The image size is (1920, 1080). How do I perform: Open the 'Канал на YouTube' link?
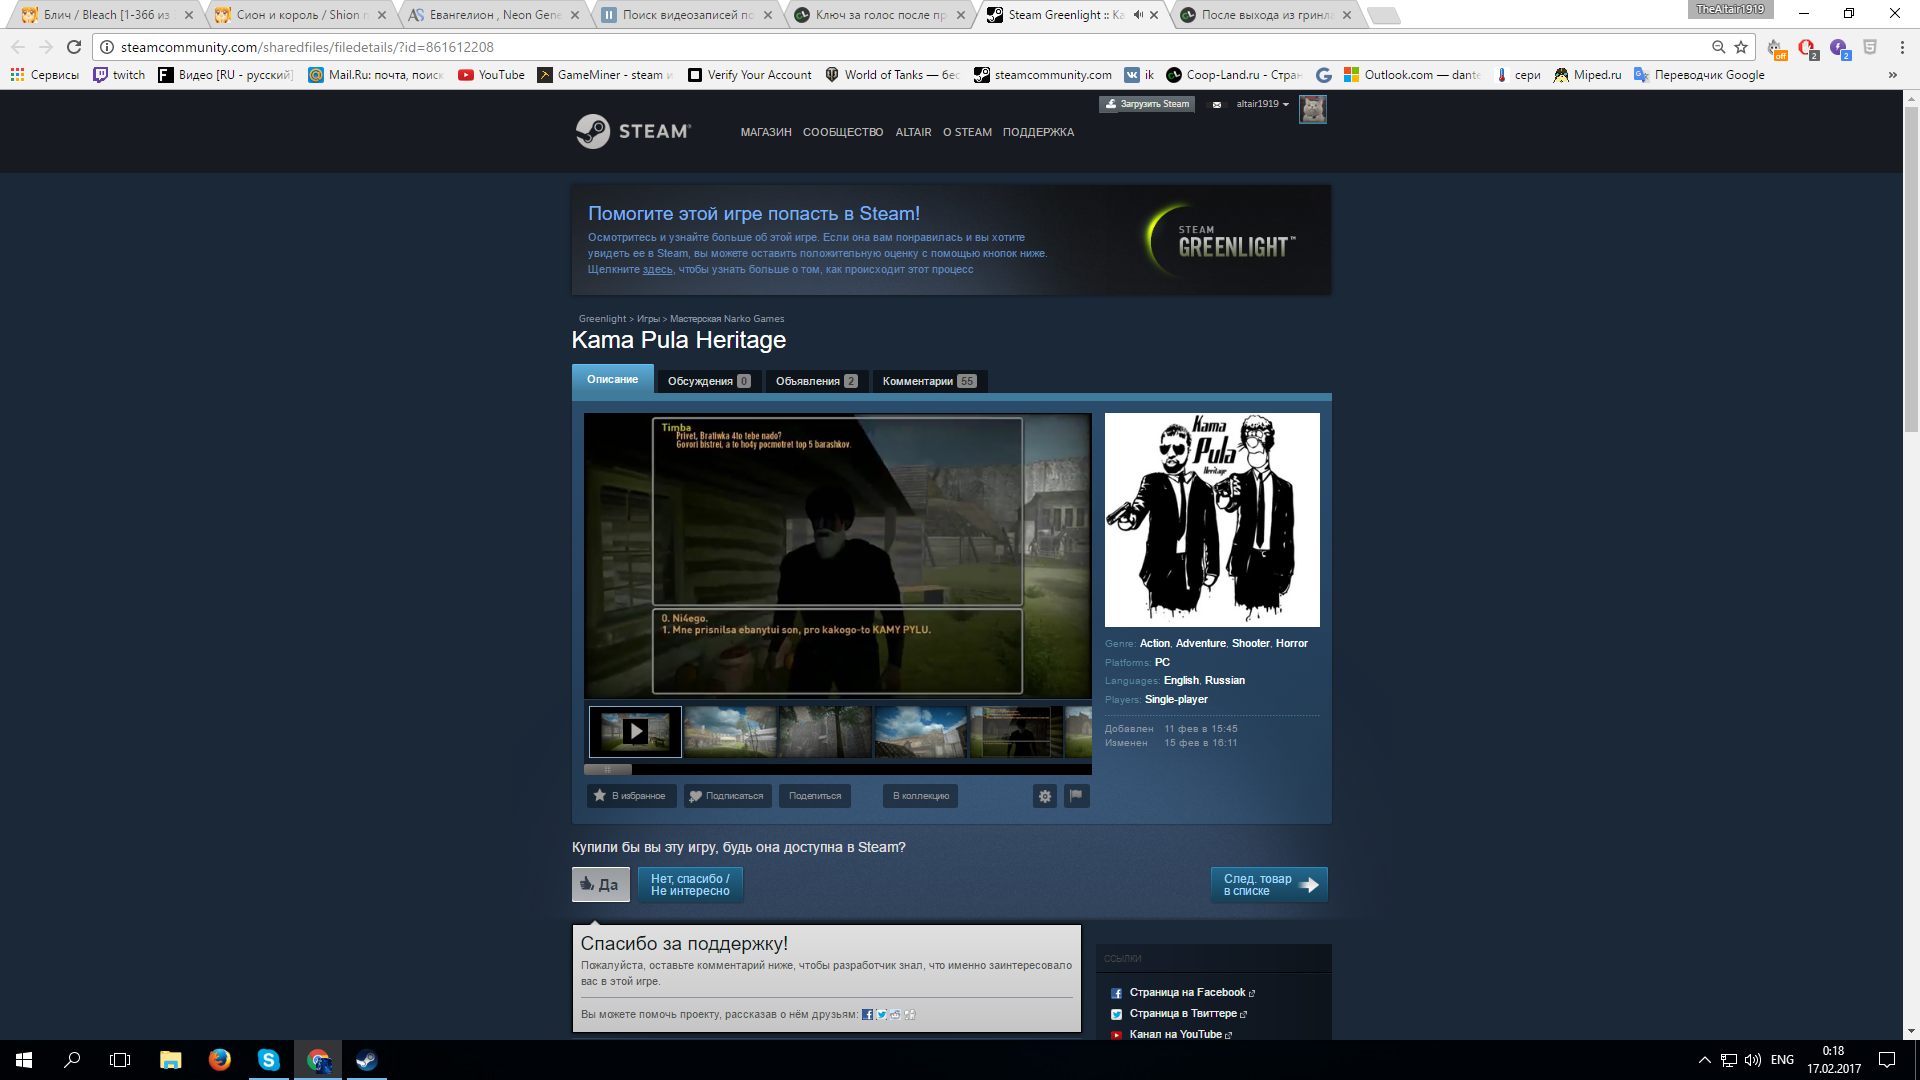1175,1035
